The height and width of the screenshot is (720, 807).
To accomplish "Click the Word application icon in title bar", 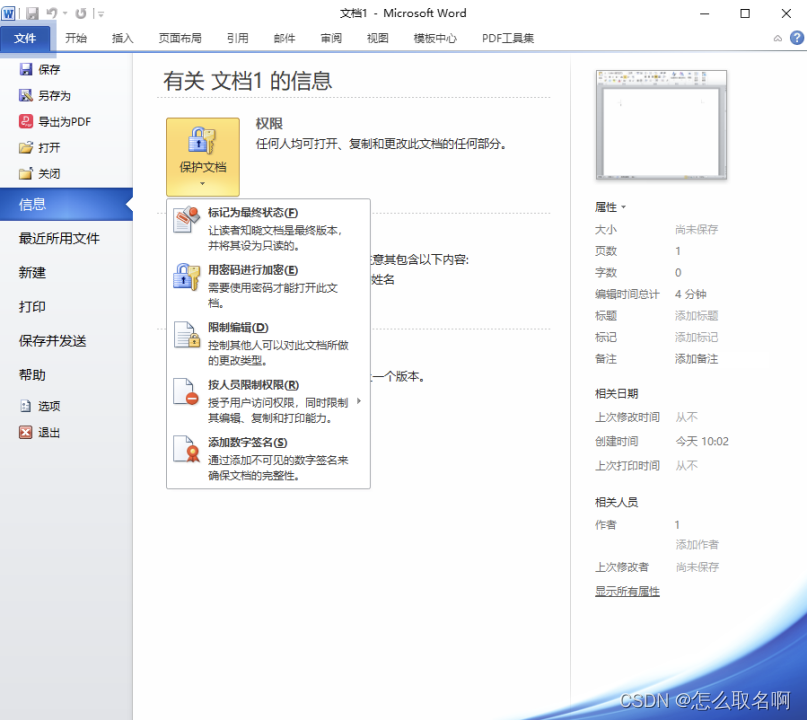I will 8,13.
